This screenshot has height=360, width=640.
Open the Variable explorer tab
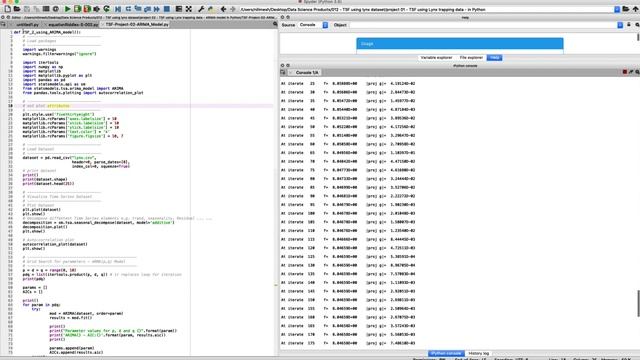pyautogui.click(x=436, y=58)
